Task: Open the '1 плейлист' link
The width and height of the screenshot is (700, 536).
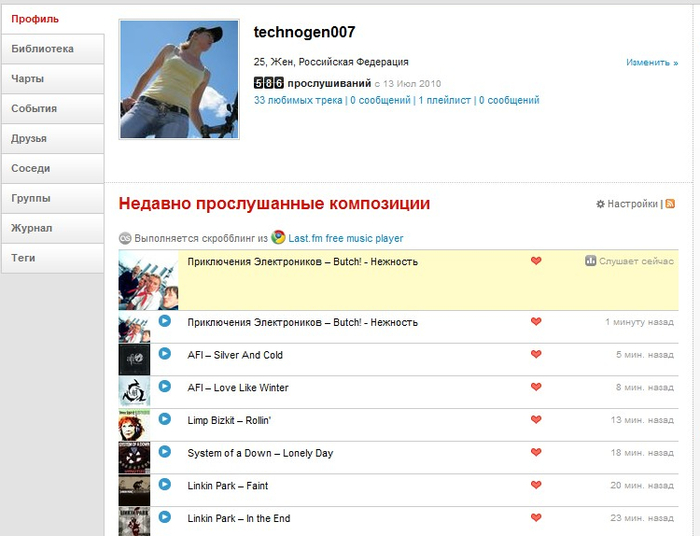Action: coord(445,100)
